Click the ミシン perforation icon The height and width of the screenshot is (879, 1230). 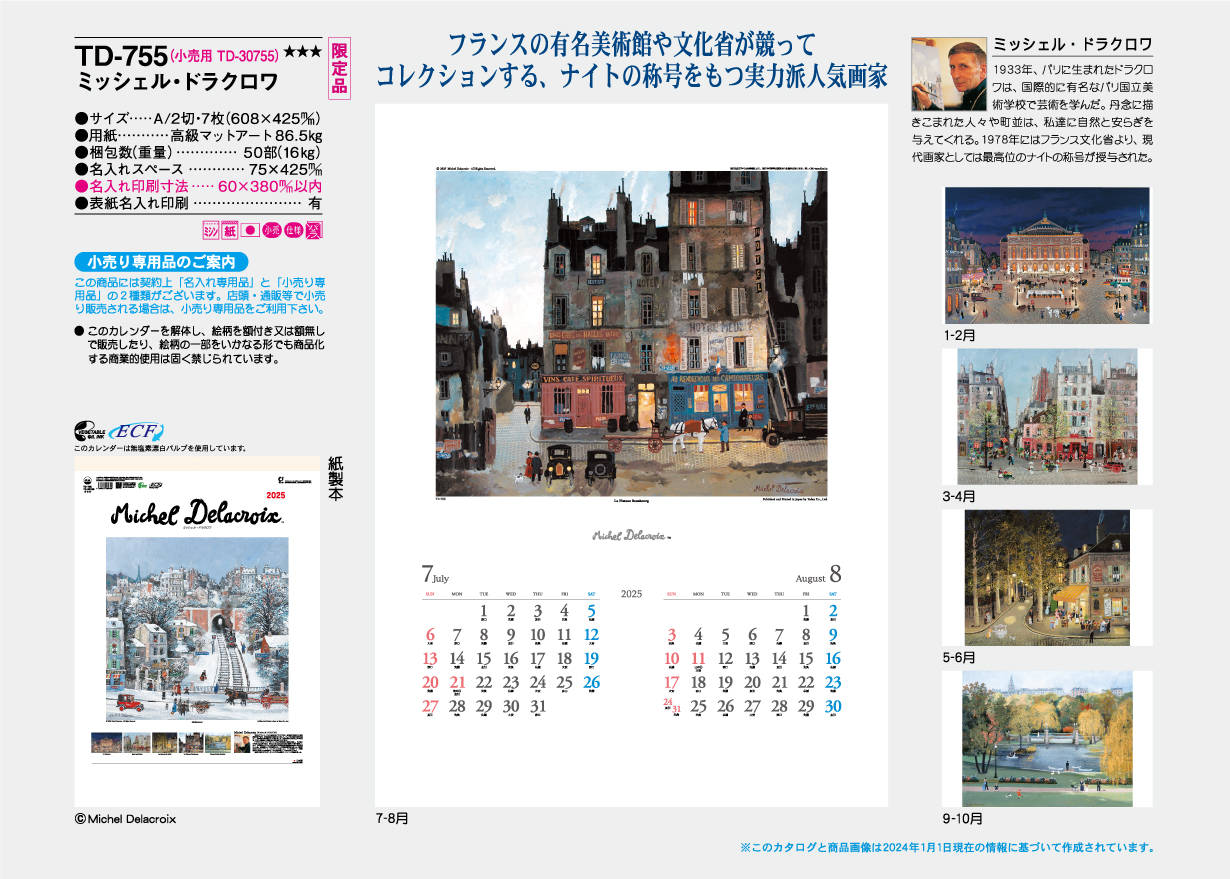tap(211, 230)
